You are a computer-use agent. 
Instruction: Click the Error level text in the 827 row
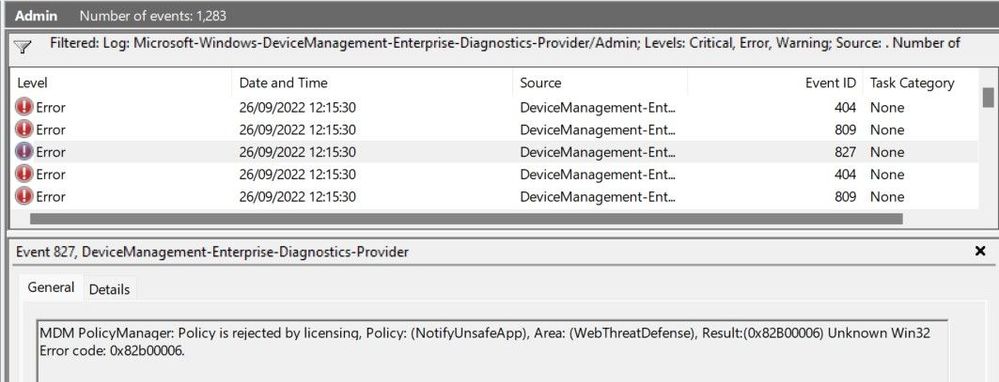[50, 152]
